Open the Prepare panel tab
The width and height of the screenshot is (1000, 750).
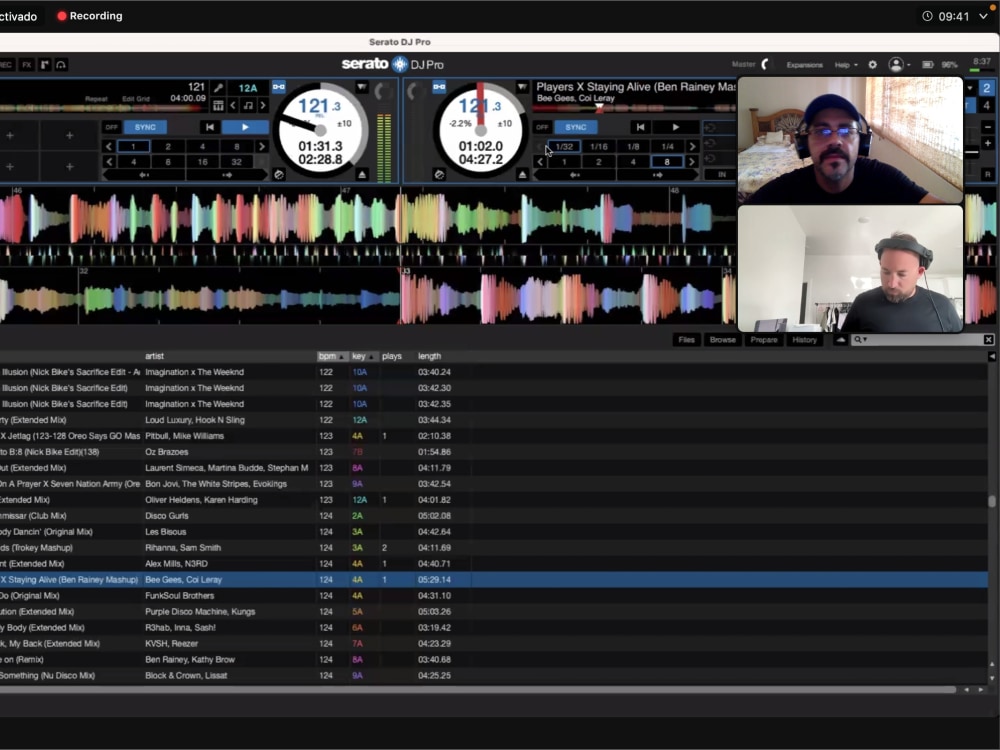763,340
